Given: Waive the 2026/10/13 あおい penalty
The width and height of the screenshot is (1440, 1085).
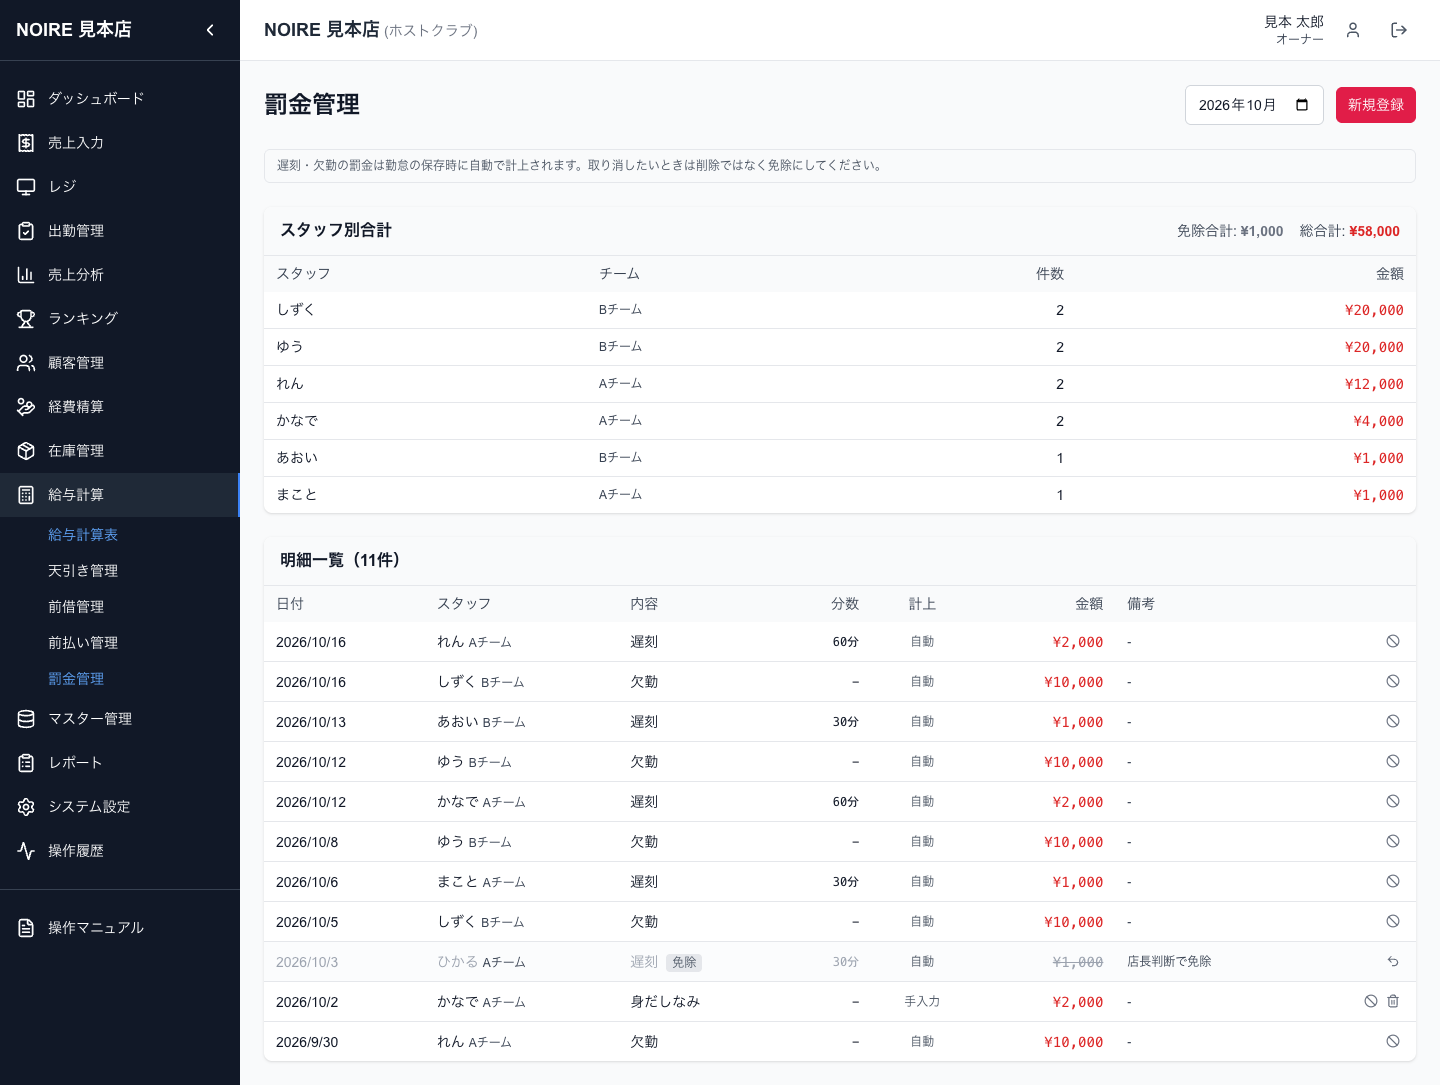Looking at the screenshot, I should point(1393,721).
